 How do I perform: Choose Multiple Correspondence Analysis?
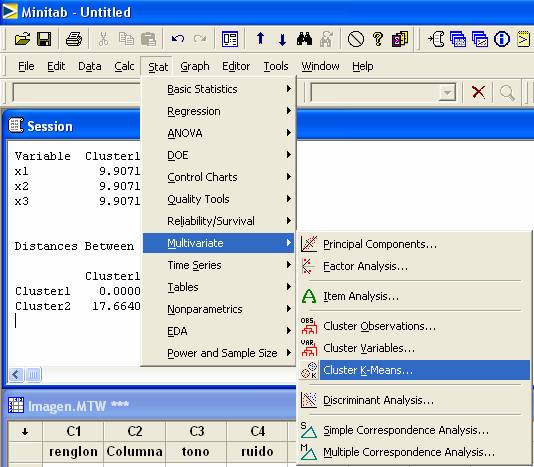point(414,452)
